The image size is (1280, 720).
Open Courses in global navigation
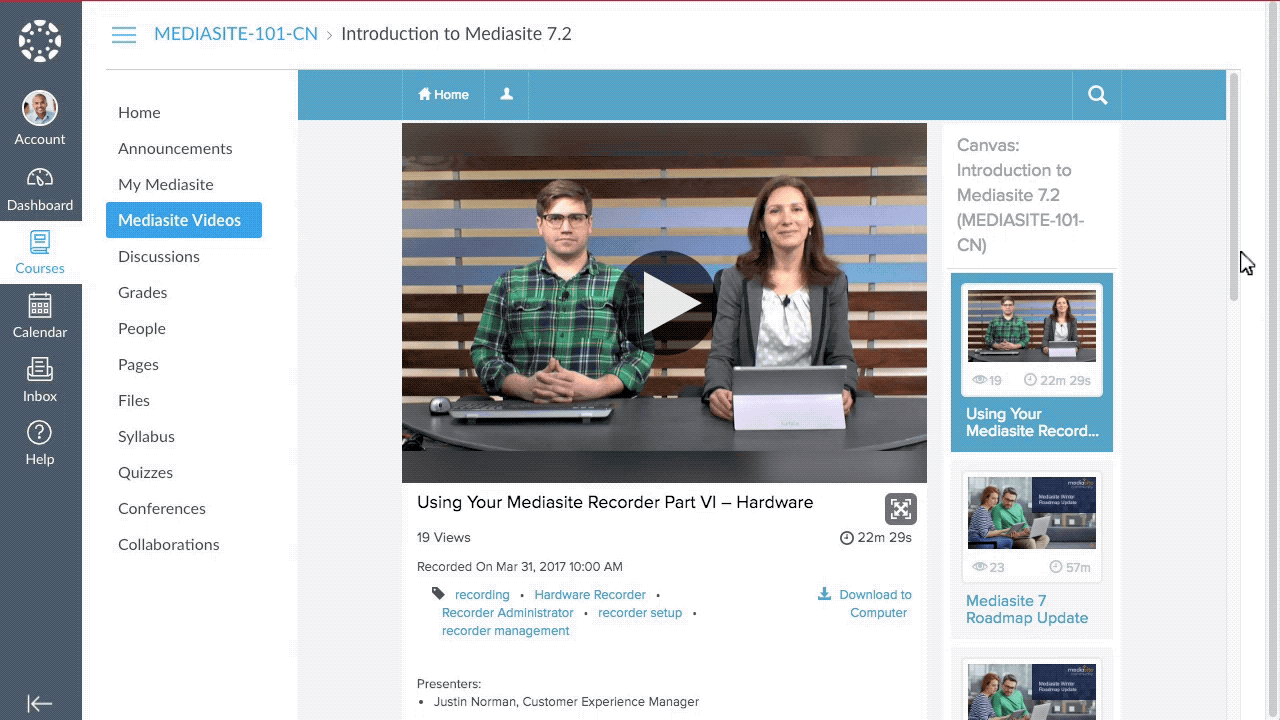[x=40, y=253]
